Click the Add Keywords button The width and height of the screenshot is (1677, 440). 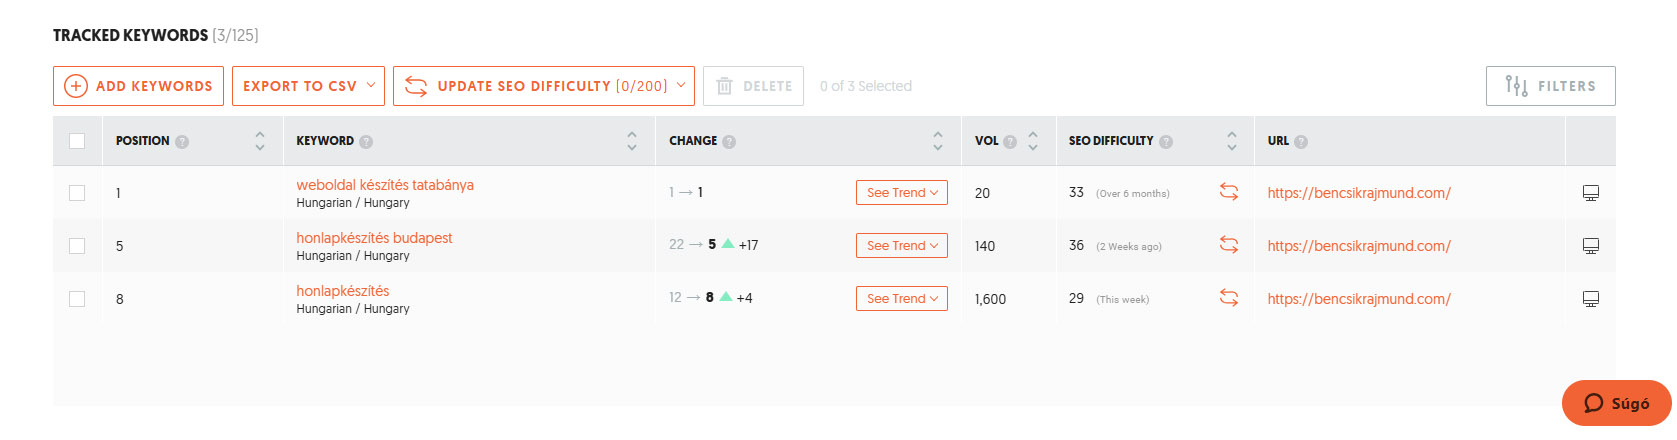click(138, 86)
